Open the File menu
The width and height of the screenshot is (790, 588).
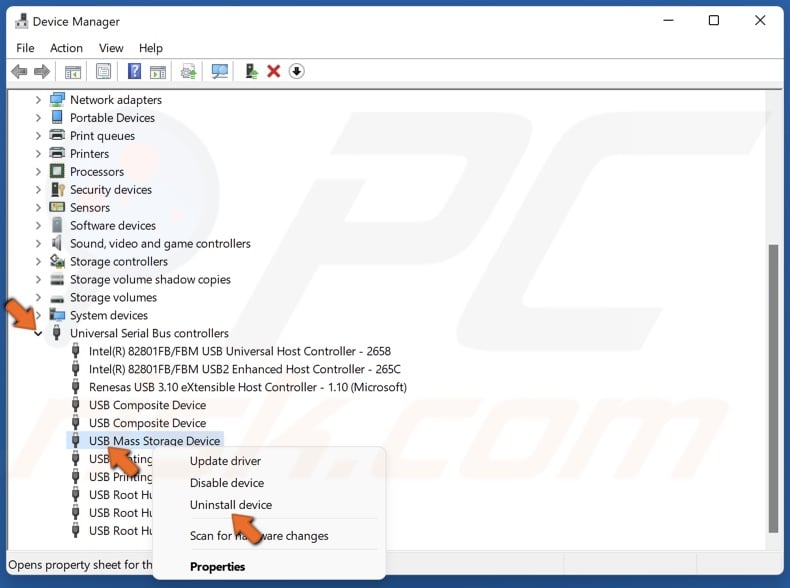click(25, 48)
